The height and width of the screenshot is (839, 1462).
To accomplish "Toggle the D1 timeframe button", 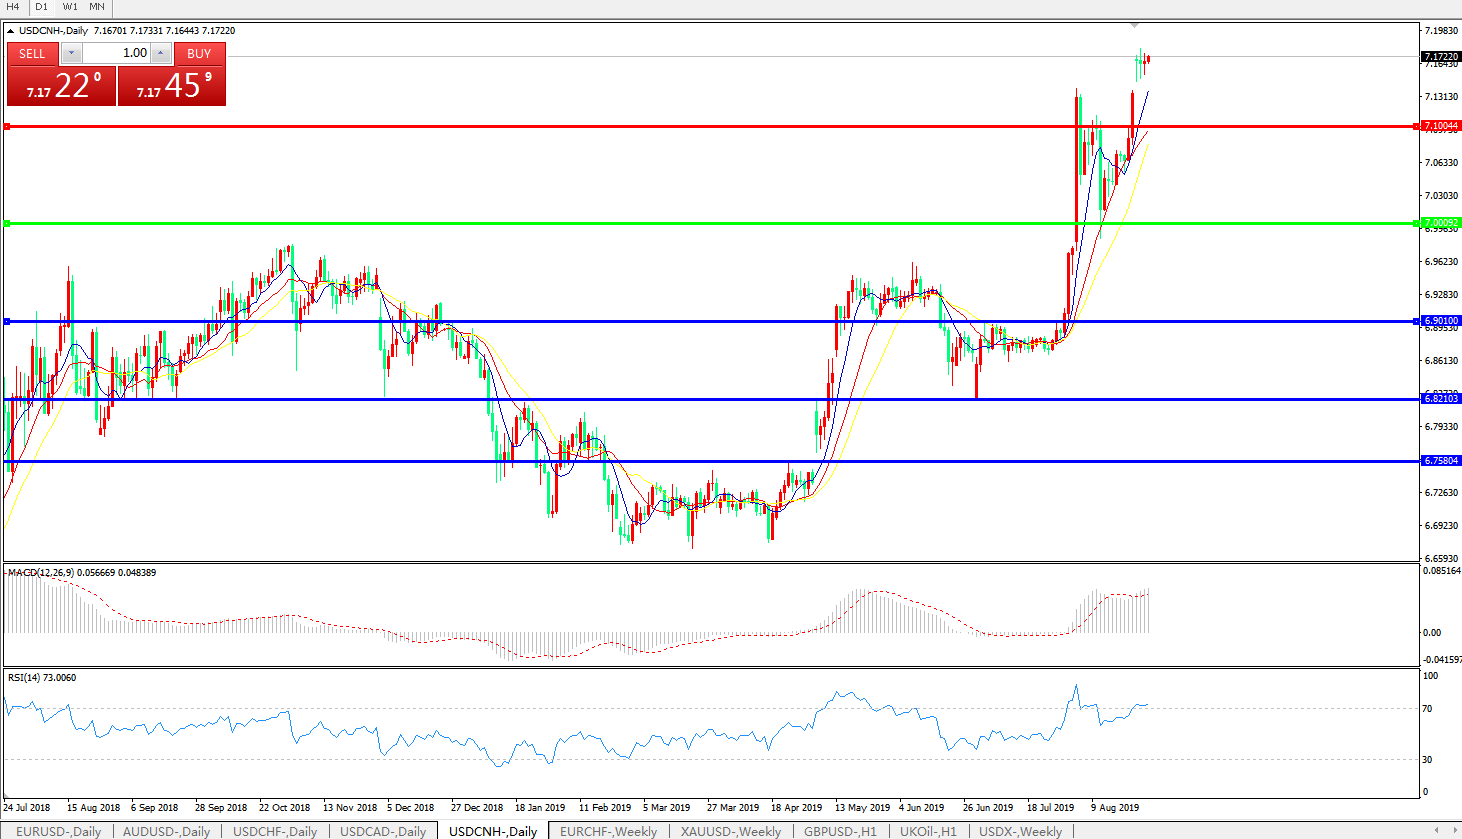I will (41, 7).
